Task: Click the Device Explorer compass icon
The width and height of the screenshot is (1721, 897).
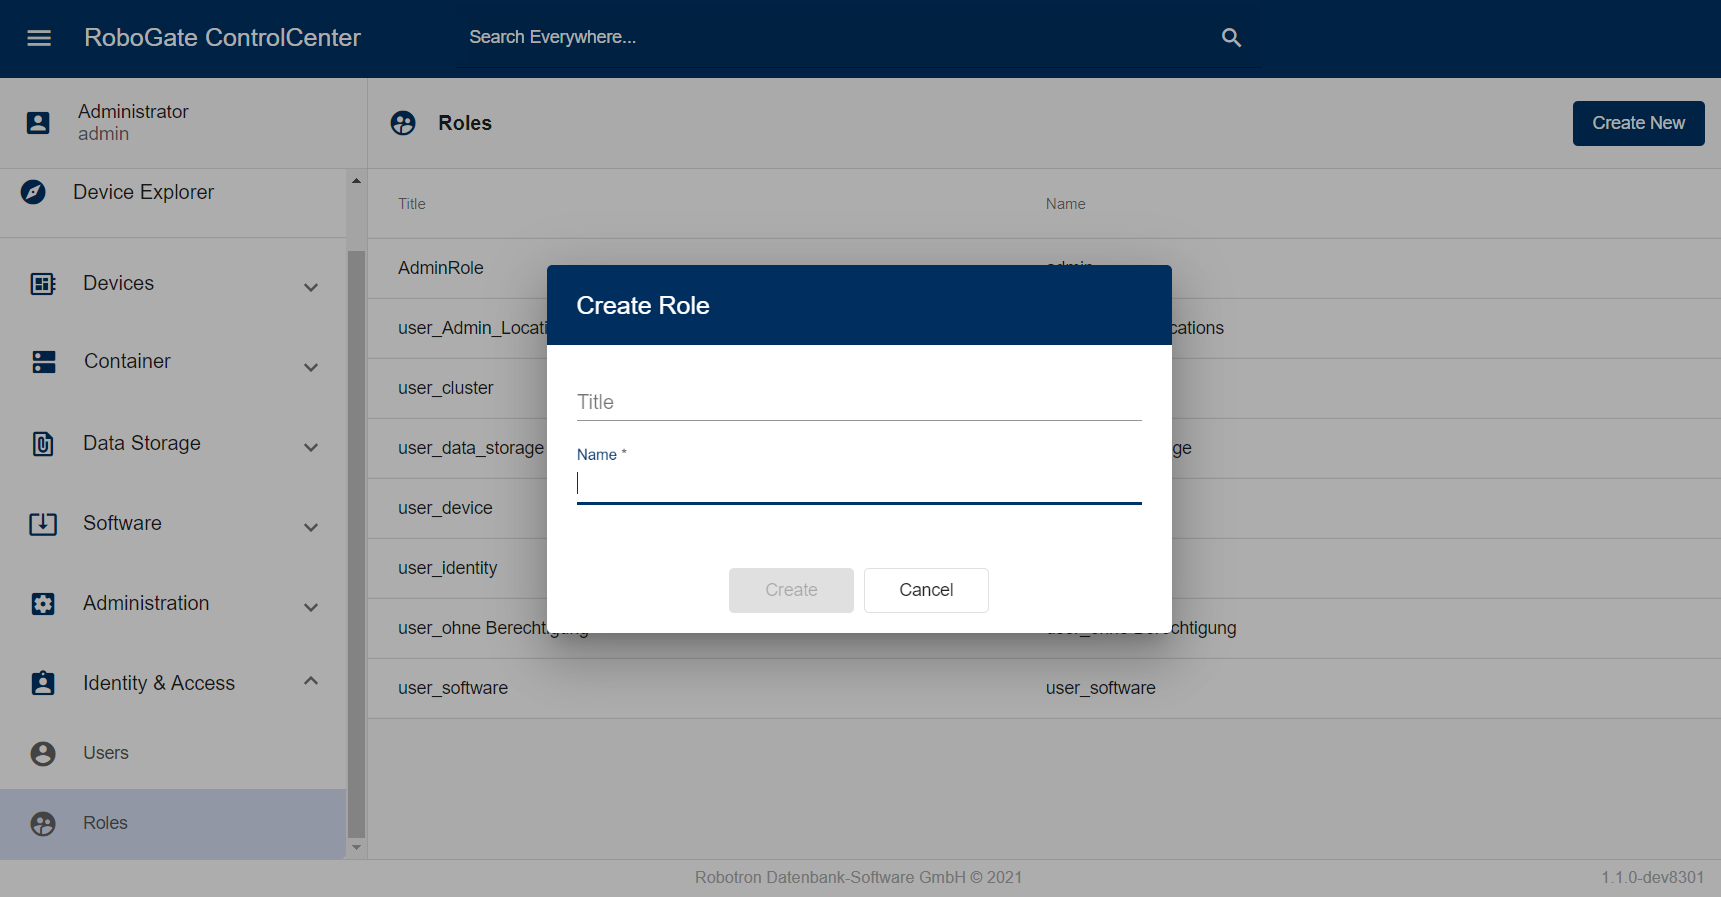Action: [x=33, y=192]
